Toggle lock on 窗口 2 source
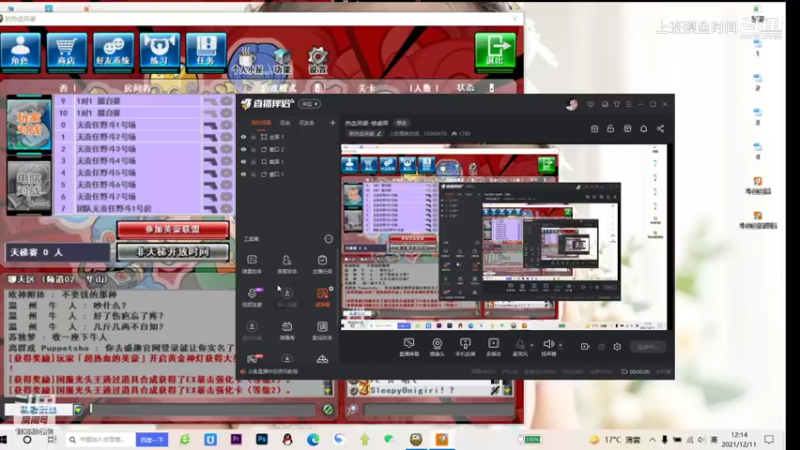800x450 pixels. (x=253, y=149)
